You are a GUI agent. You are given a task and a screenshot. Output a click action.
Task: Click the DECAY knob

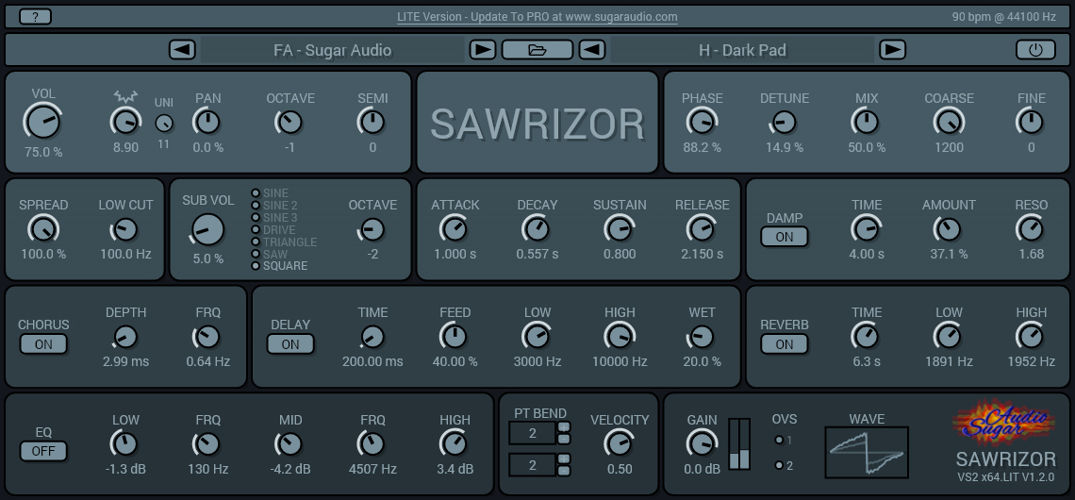tap(537, 229)
